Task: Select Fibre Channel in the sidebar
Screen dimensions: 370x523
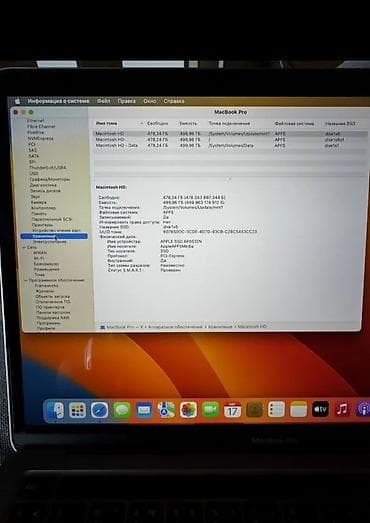Action: point(41,126)
